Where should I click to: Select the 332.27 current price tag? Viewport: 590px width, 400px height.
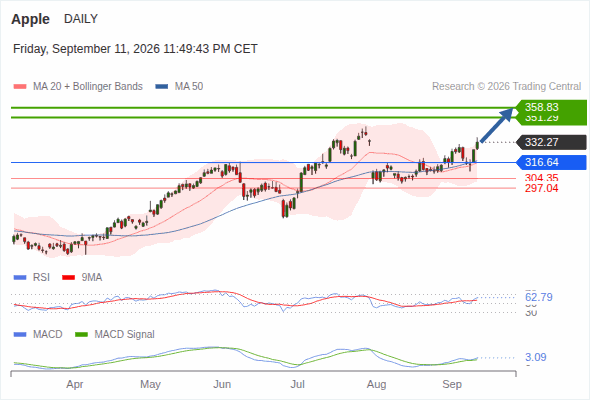tap(551, 142)
